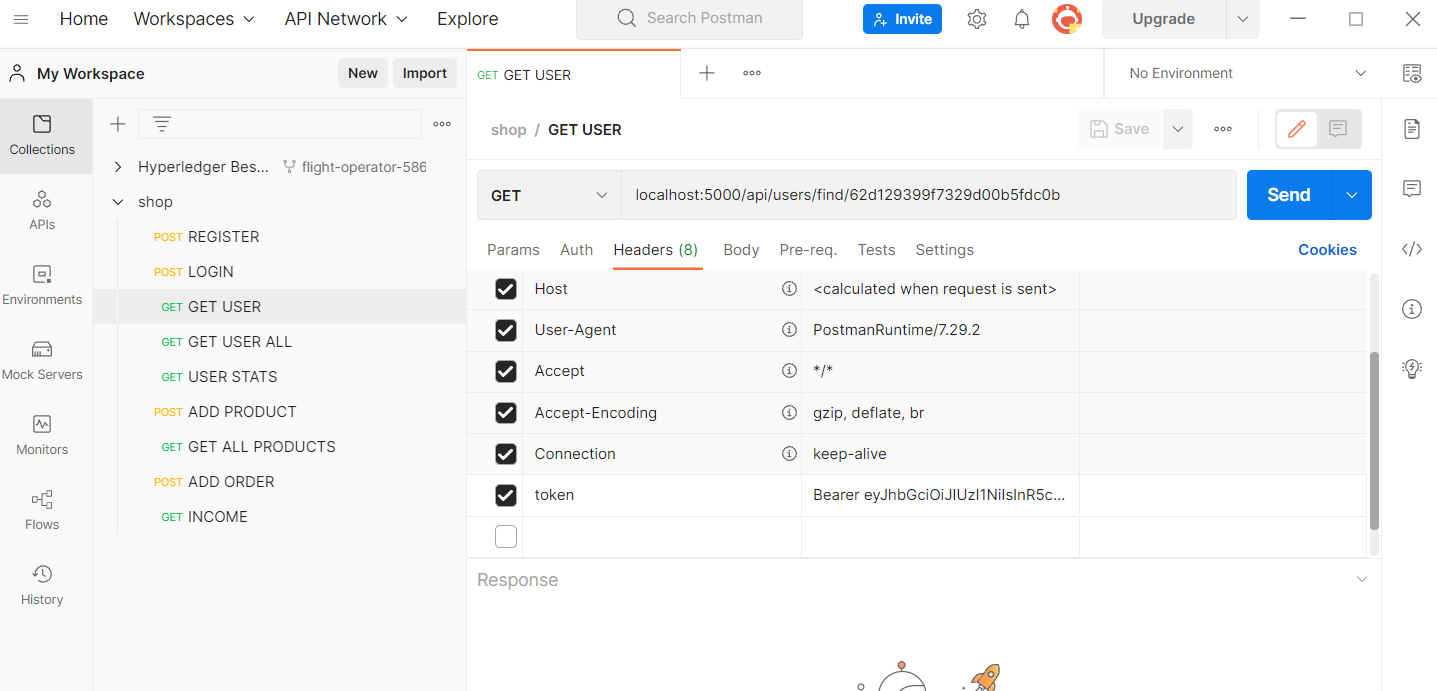Expand the Hyperledger Besu collection

coord(118,167)
